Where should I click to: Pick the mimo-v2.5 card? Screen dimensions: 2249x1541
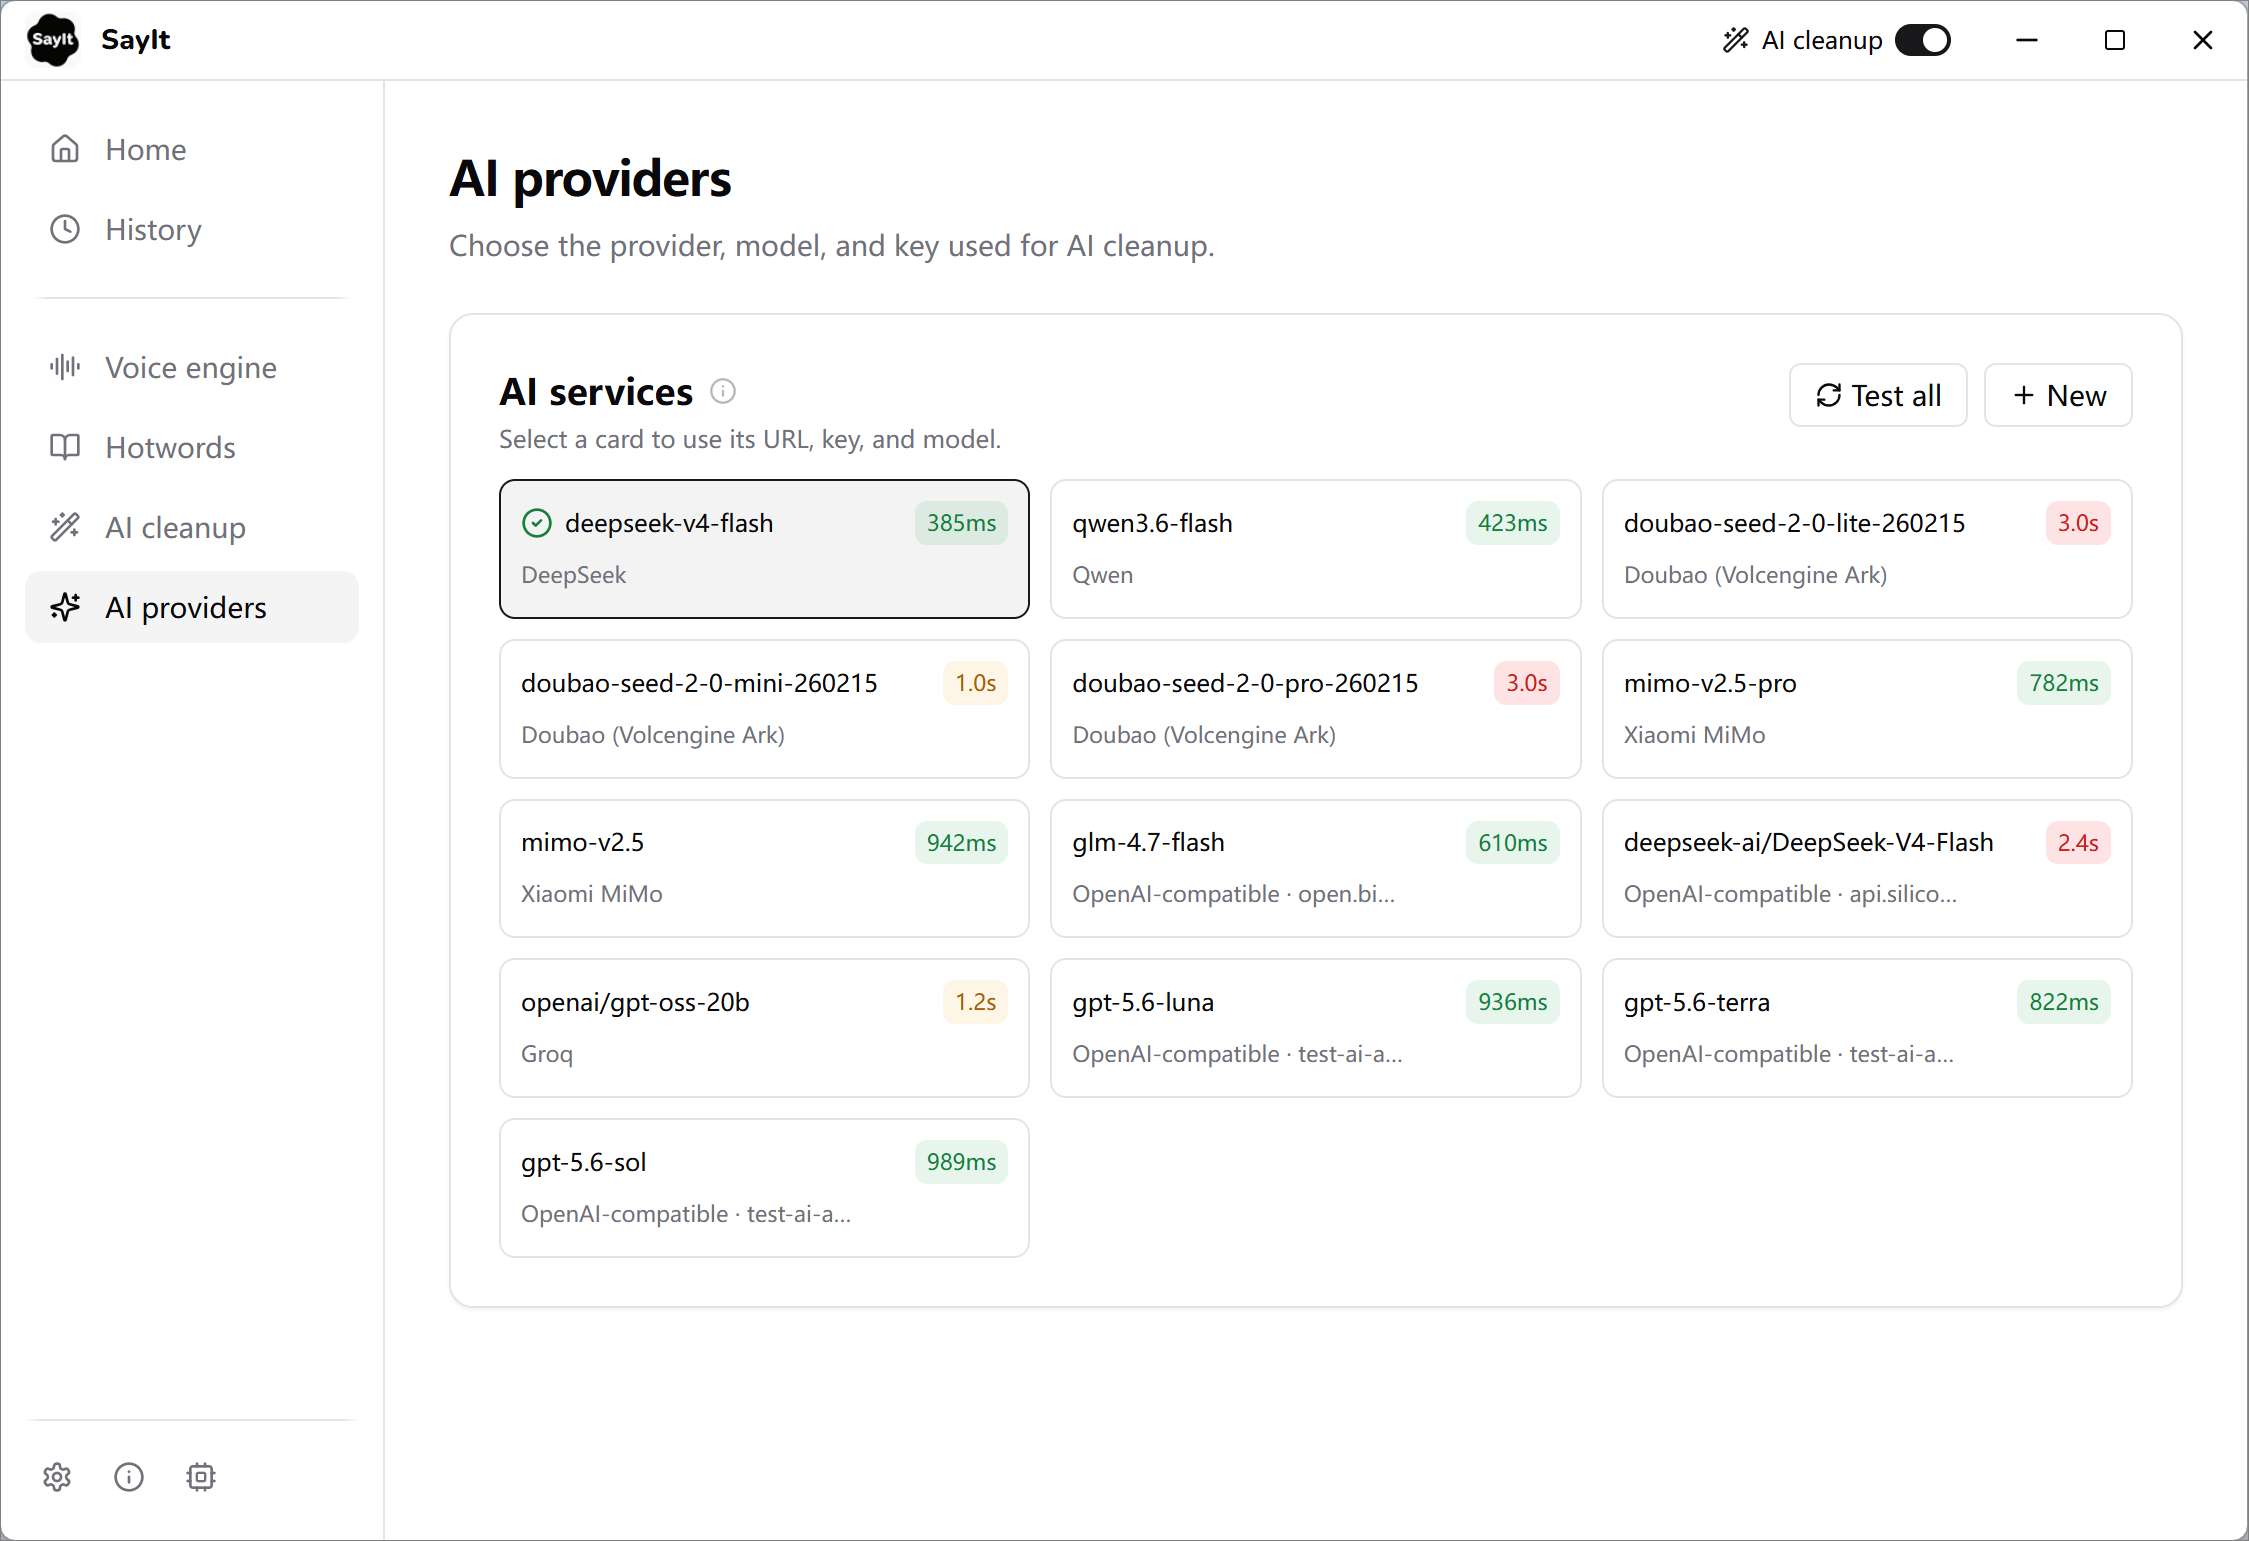[764, 868]
